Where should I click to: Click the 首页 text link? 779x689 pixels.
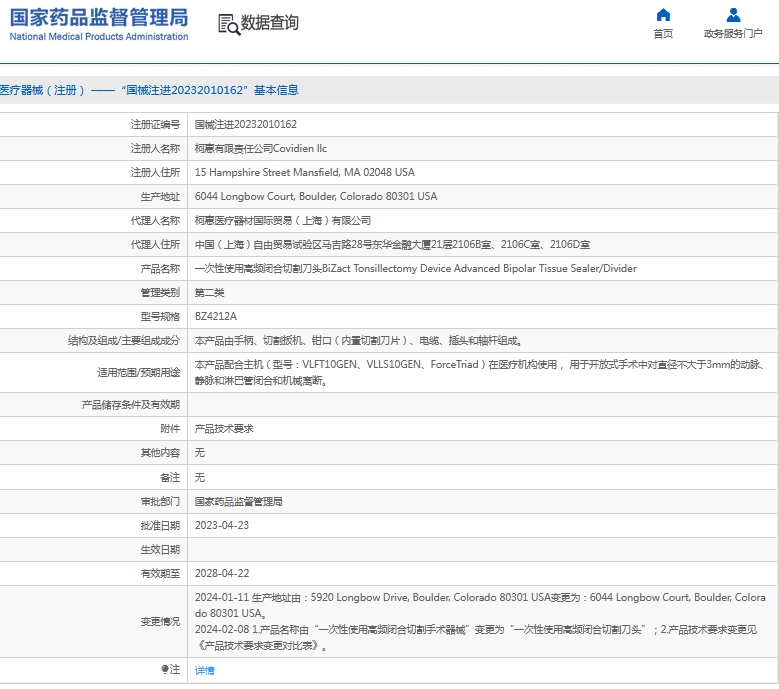(x=663, y=34)
